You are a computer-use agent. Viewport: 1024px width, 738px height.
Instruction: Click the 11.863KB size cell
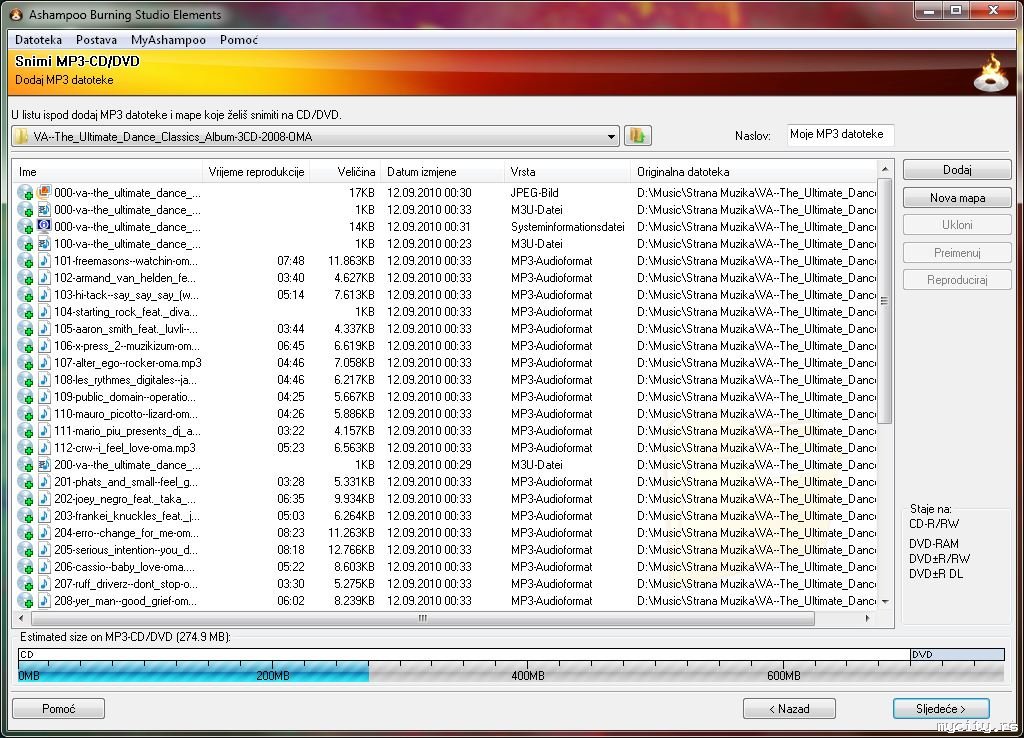pyautogui.click(x=351, y=260)
